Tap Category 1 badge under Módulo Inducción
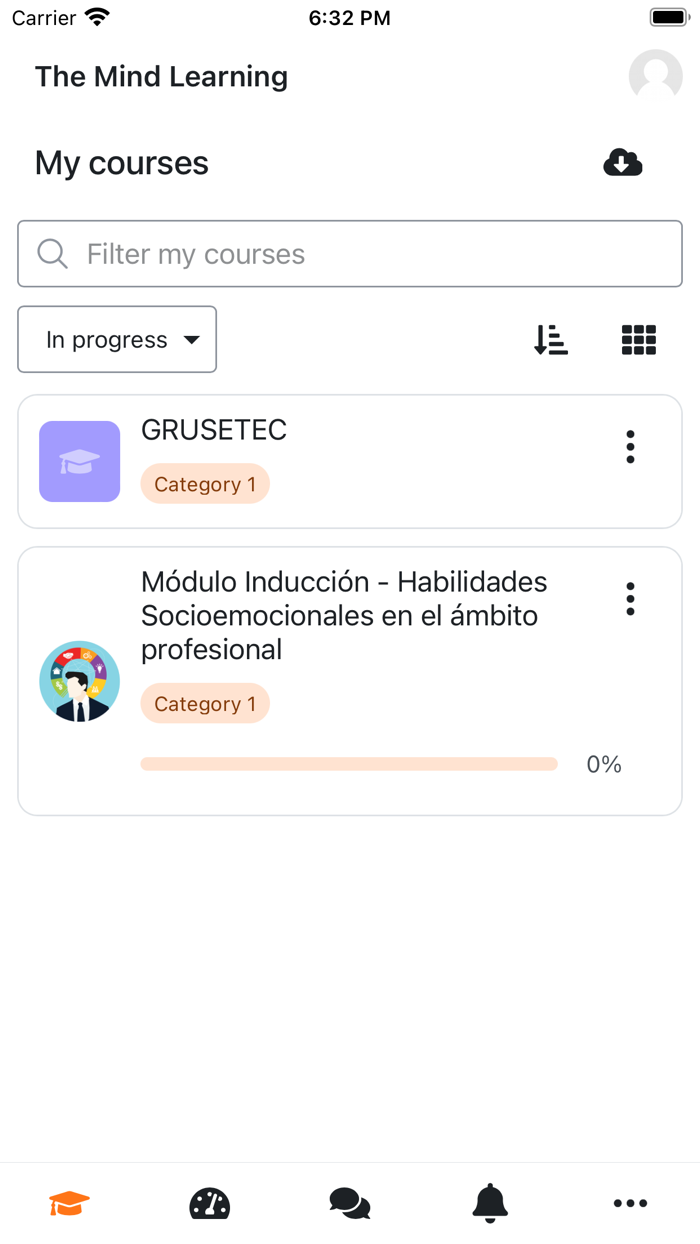Image resolution: width=700 pixels, height=1244 pixels. click(x=205, y=704)
